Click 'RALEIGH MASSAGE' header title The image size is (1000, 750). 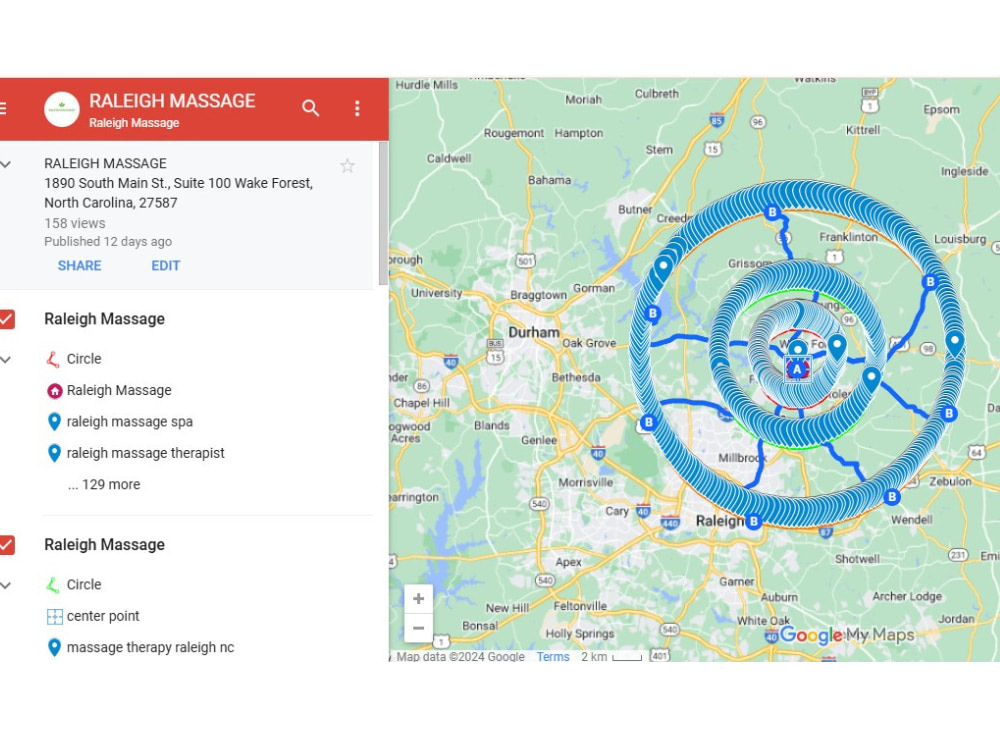point(172,101)
